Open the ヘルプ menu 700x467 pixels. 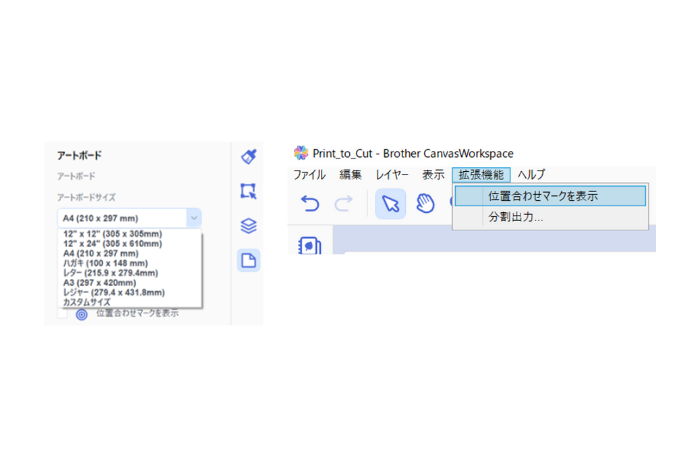click(531, 175)
